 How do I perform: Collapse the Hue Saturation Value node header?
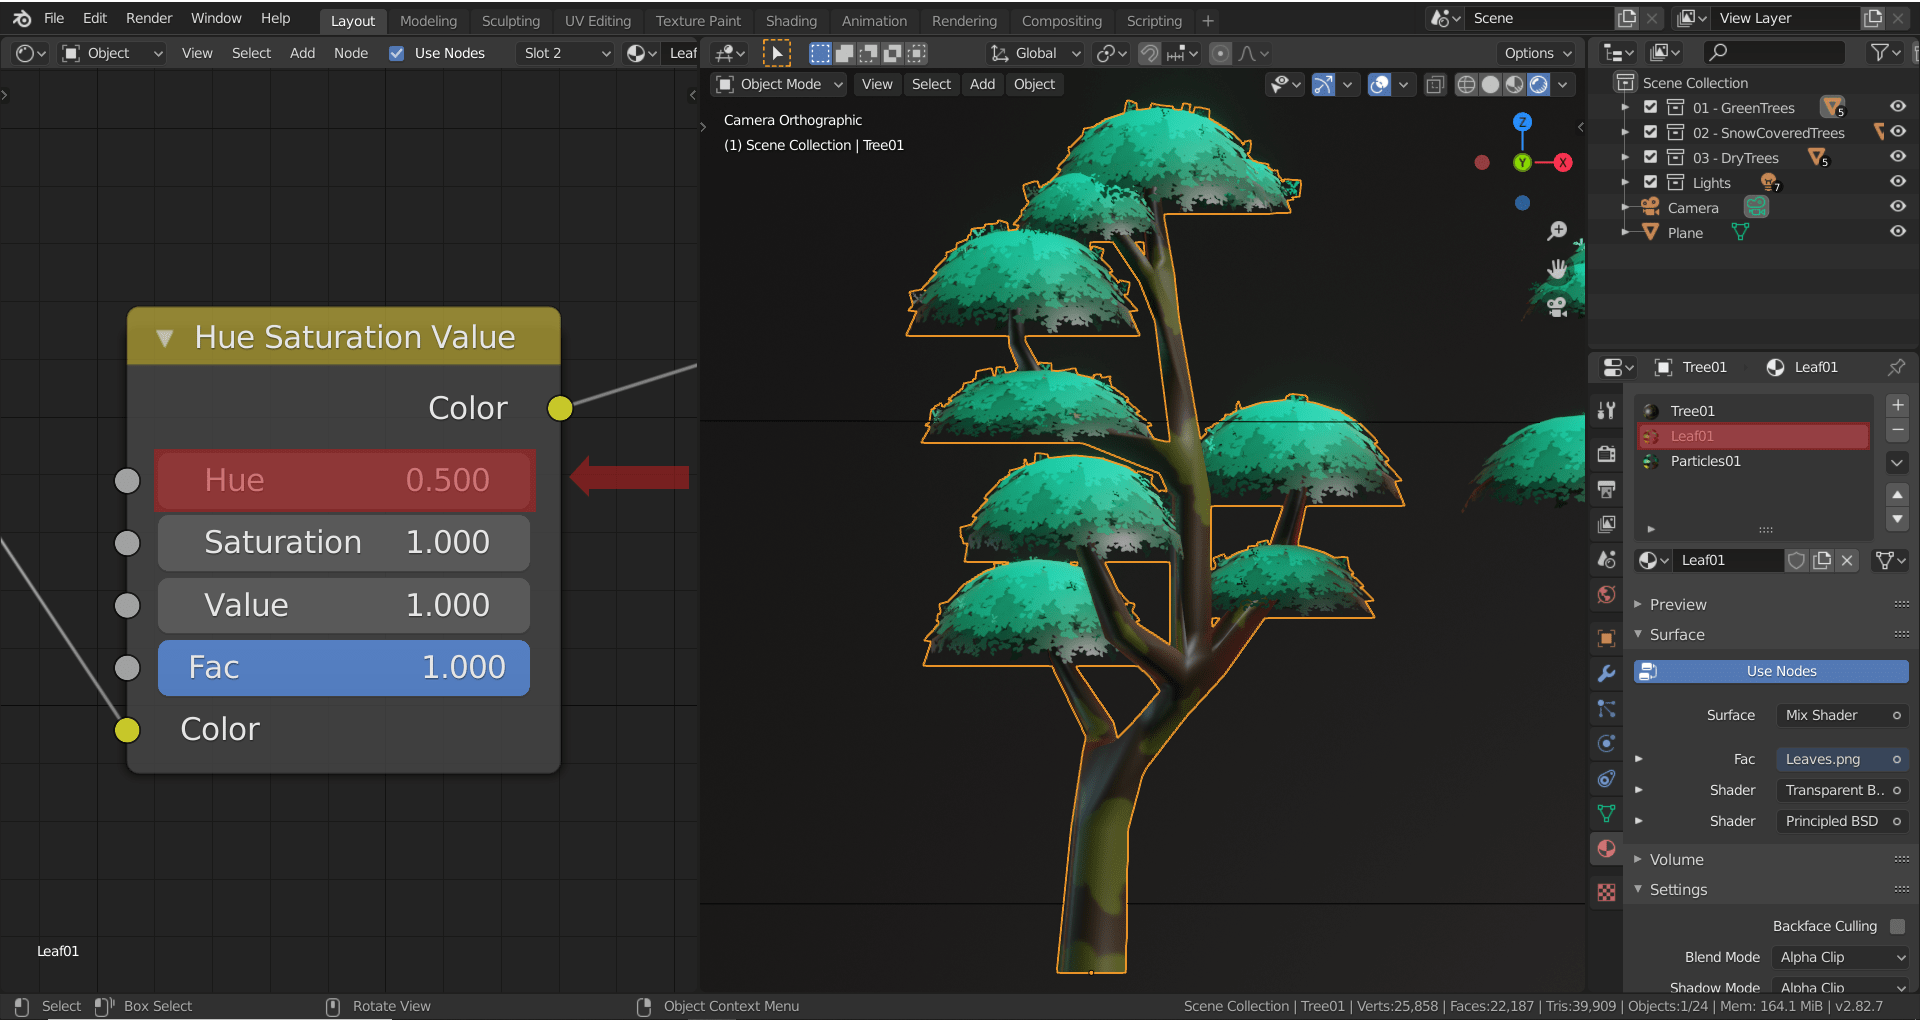click(166, 338)
